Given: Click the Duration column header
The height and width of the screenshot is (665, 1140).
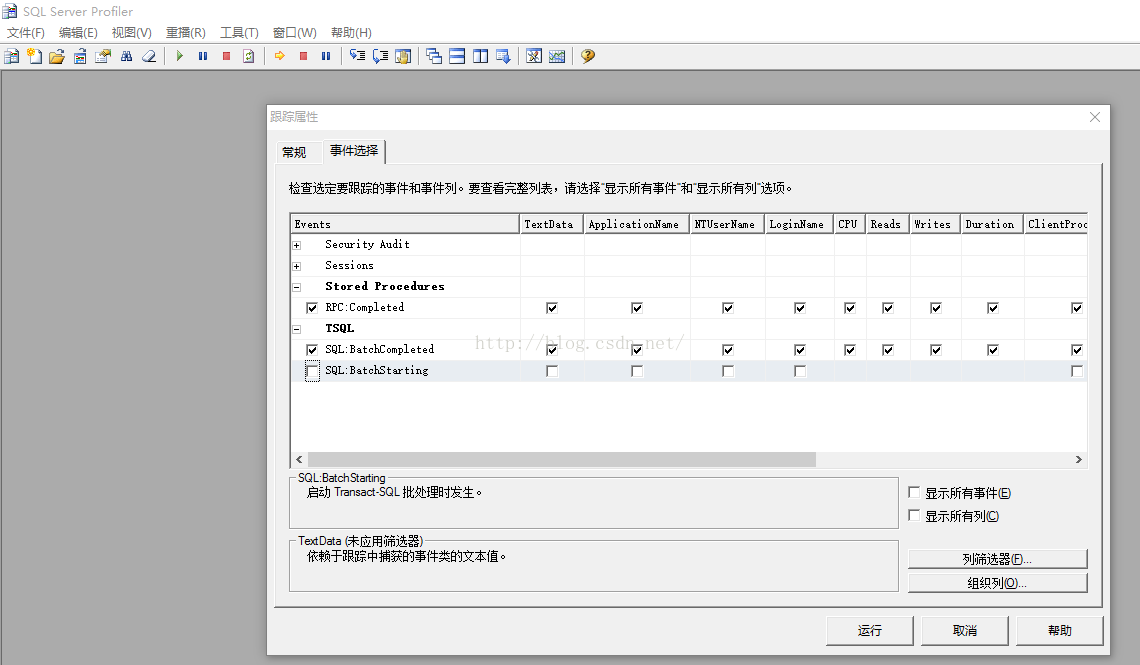Looking at the screenshot, I should (992, 224).
